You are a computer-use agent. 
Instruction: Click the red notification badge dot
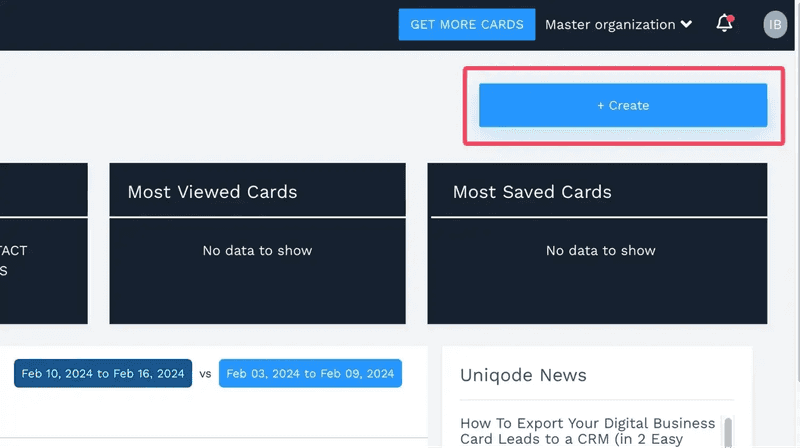tap(730, 18)
